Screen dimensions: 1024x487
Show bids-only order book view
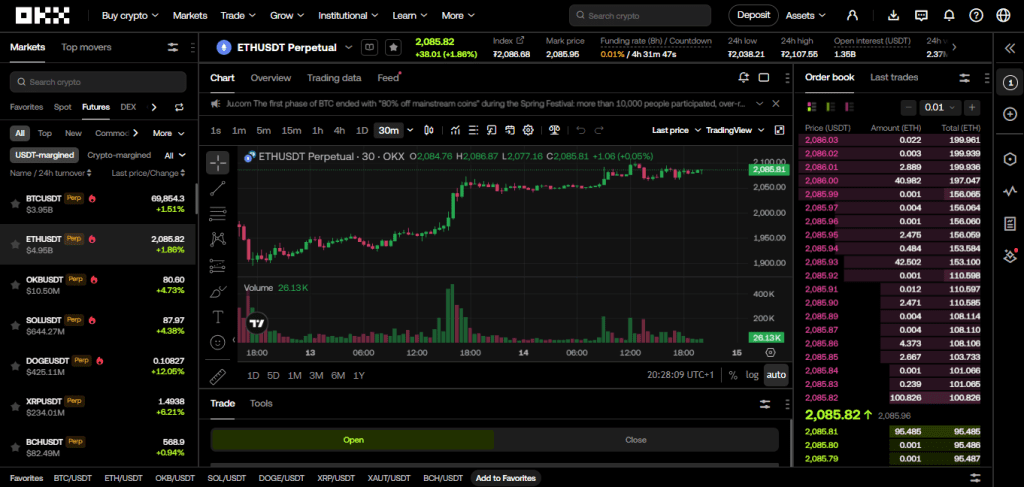[830, 106]
